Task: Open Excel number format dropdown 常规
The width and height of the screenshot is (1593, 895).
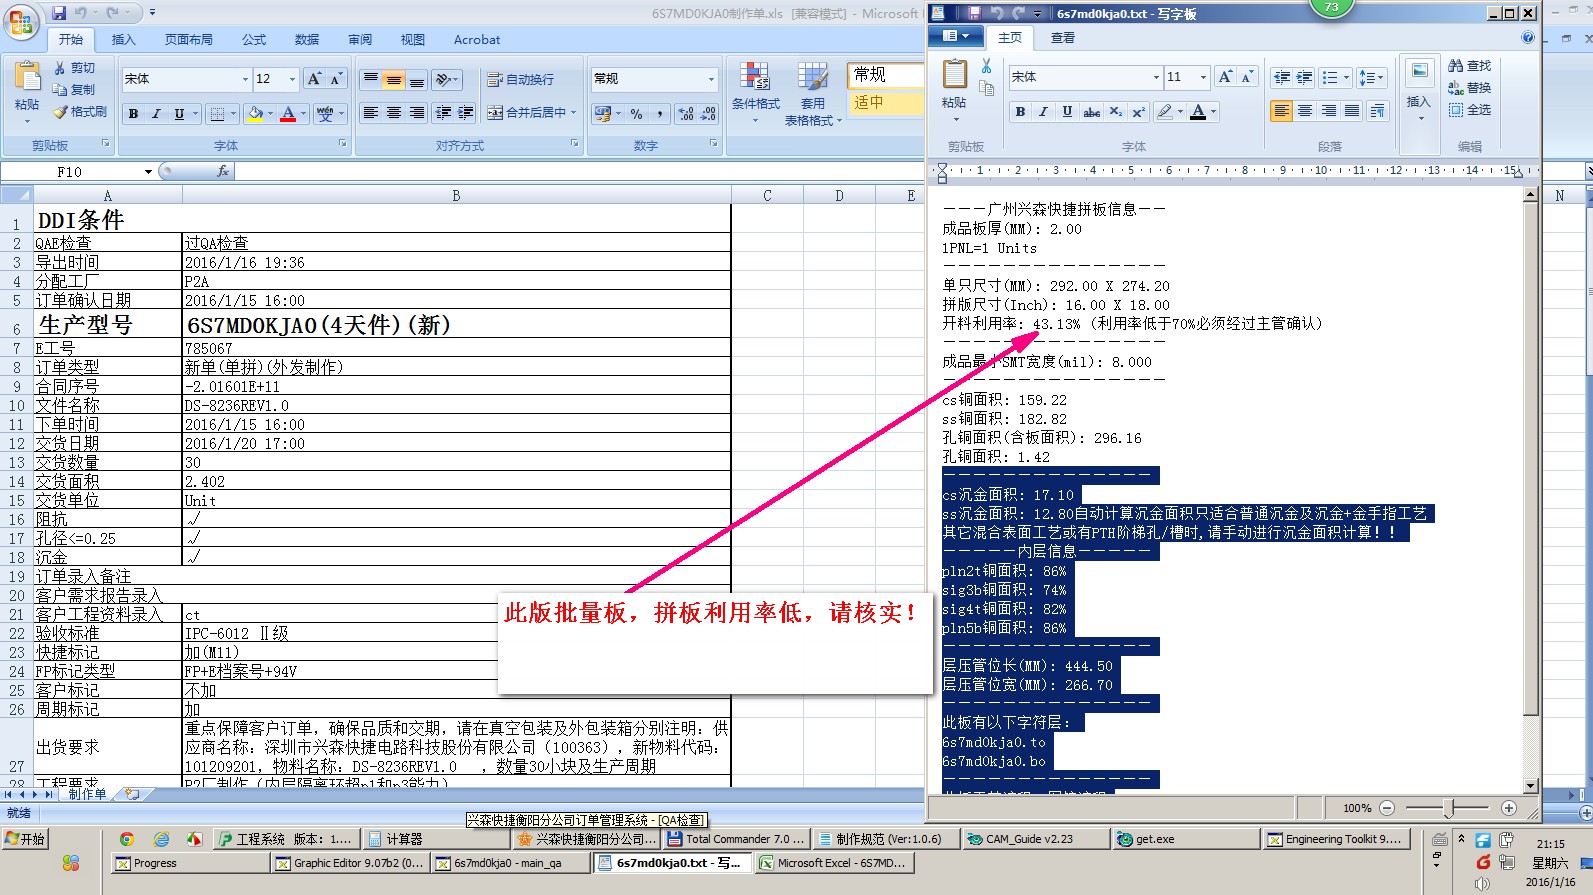Action: coord(711,79)
